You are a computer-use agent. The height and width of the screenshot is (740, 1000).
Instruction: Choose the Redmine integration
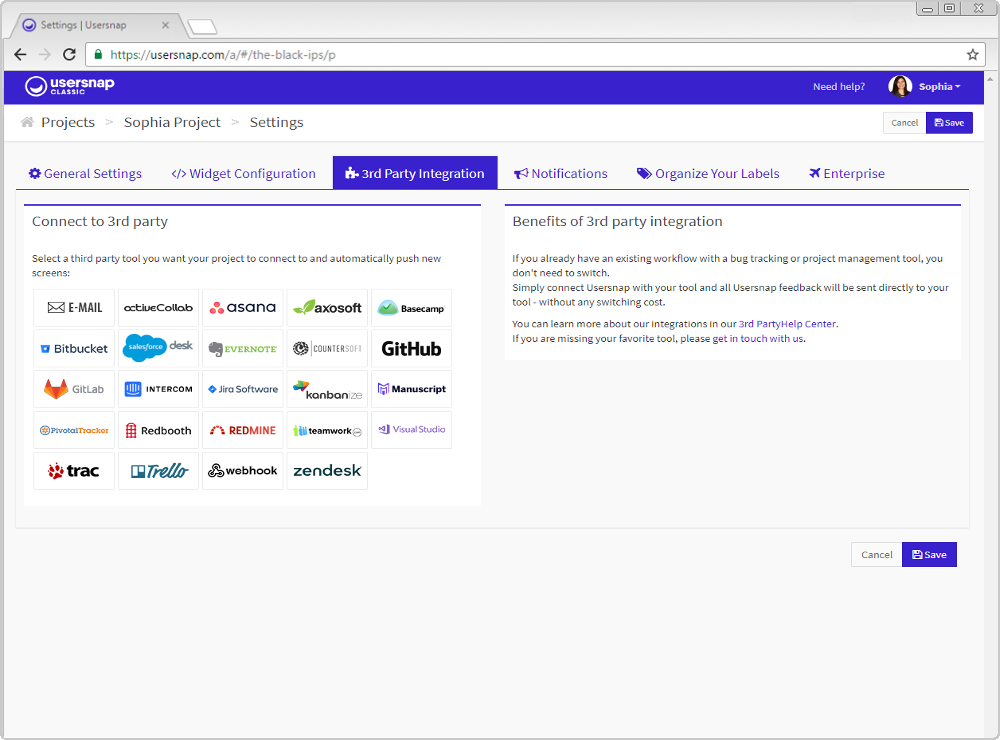pos(243,430)
